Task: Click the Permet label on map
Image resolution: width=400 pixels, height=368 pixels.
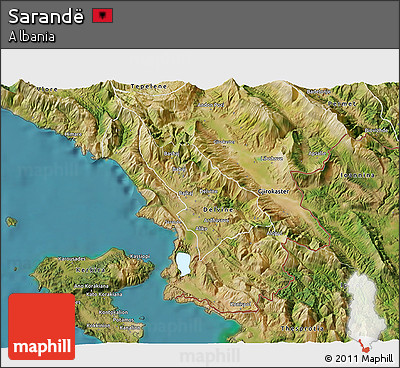Action: point(342,104)
